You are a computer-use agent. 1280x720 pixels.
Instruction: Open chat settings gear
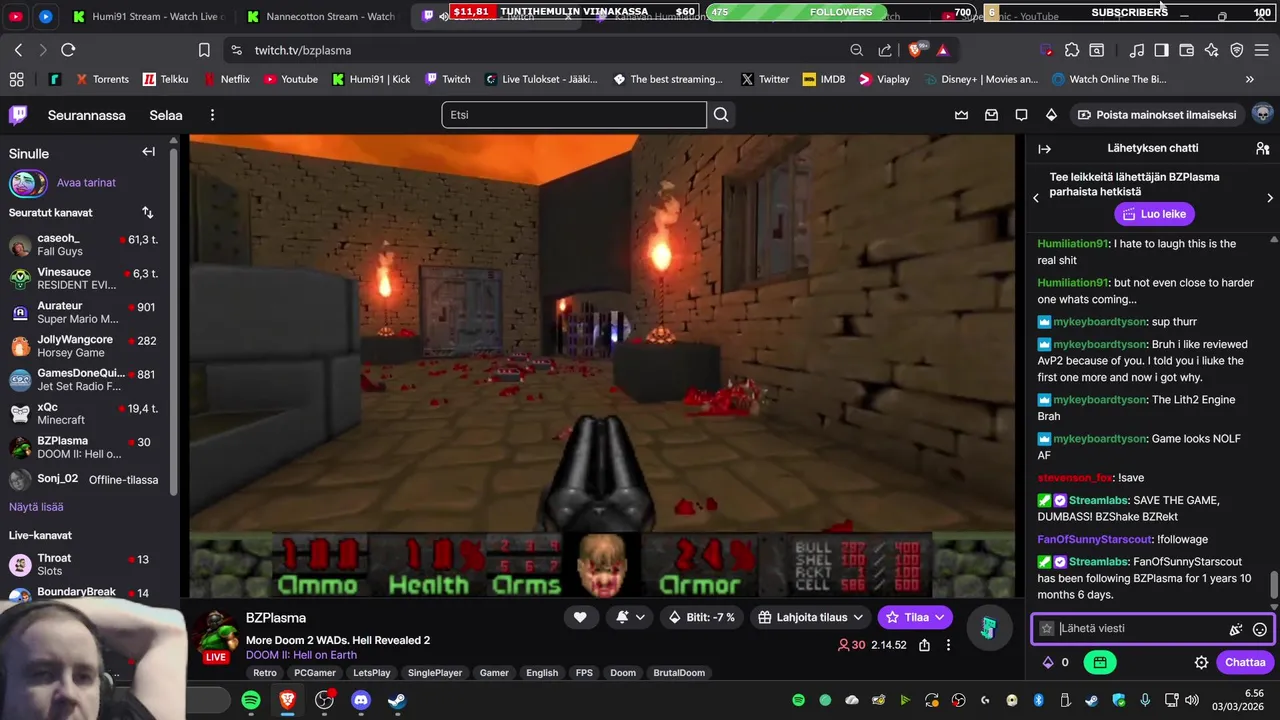pyautogui.click(x=1201, y=662)
